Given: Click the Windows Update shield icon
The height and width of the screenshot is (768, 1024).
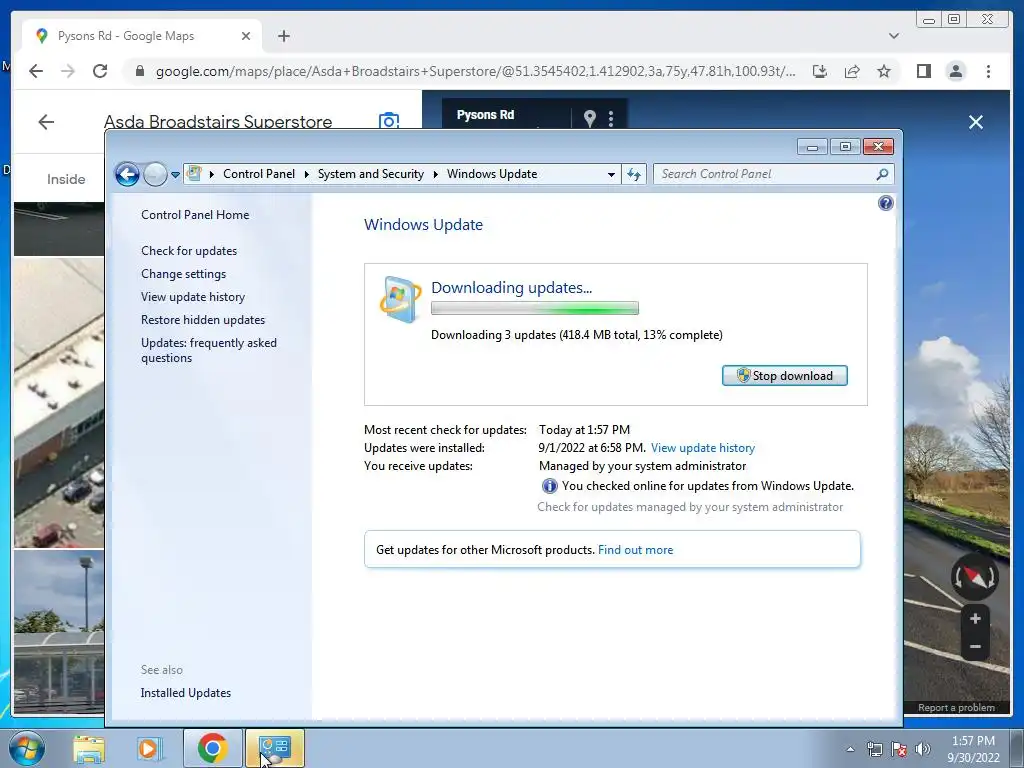Looking at the screenshot, I should [x=400, y=299].
